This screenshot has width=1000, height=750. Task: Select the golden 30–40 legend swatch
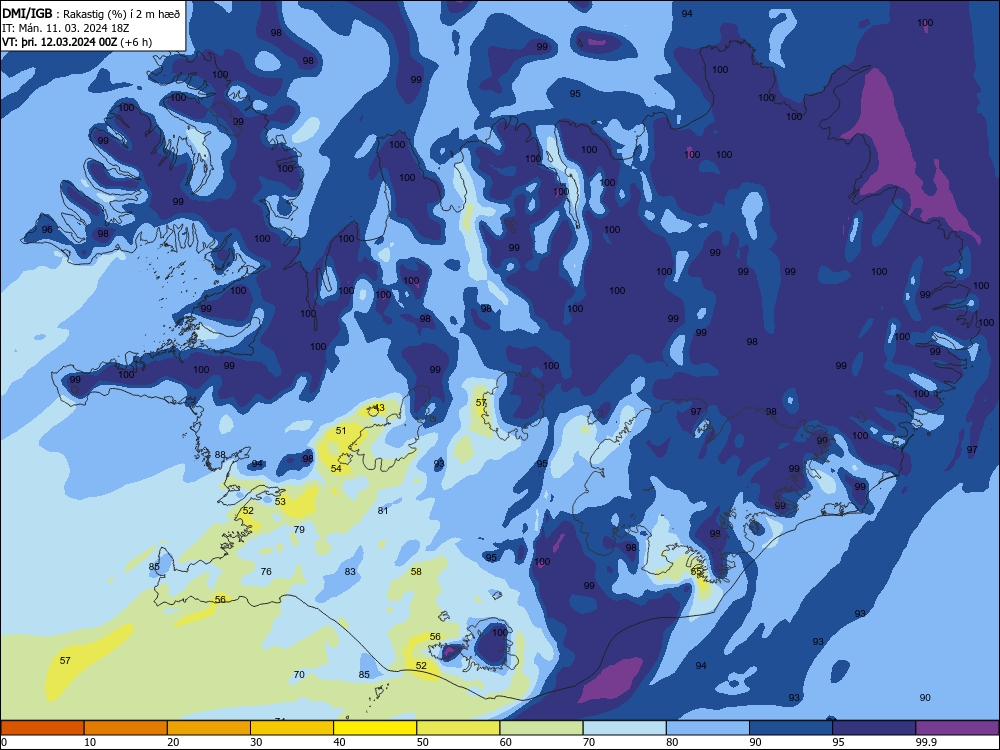point(292,728)
